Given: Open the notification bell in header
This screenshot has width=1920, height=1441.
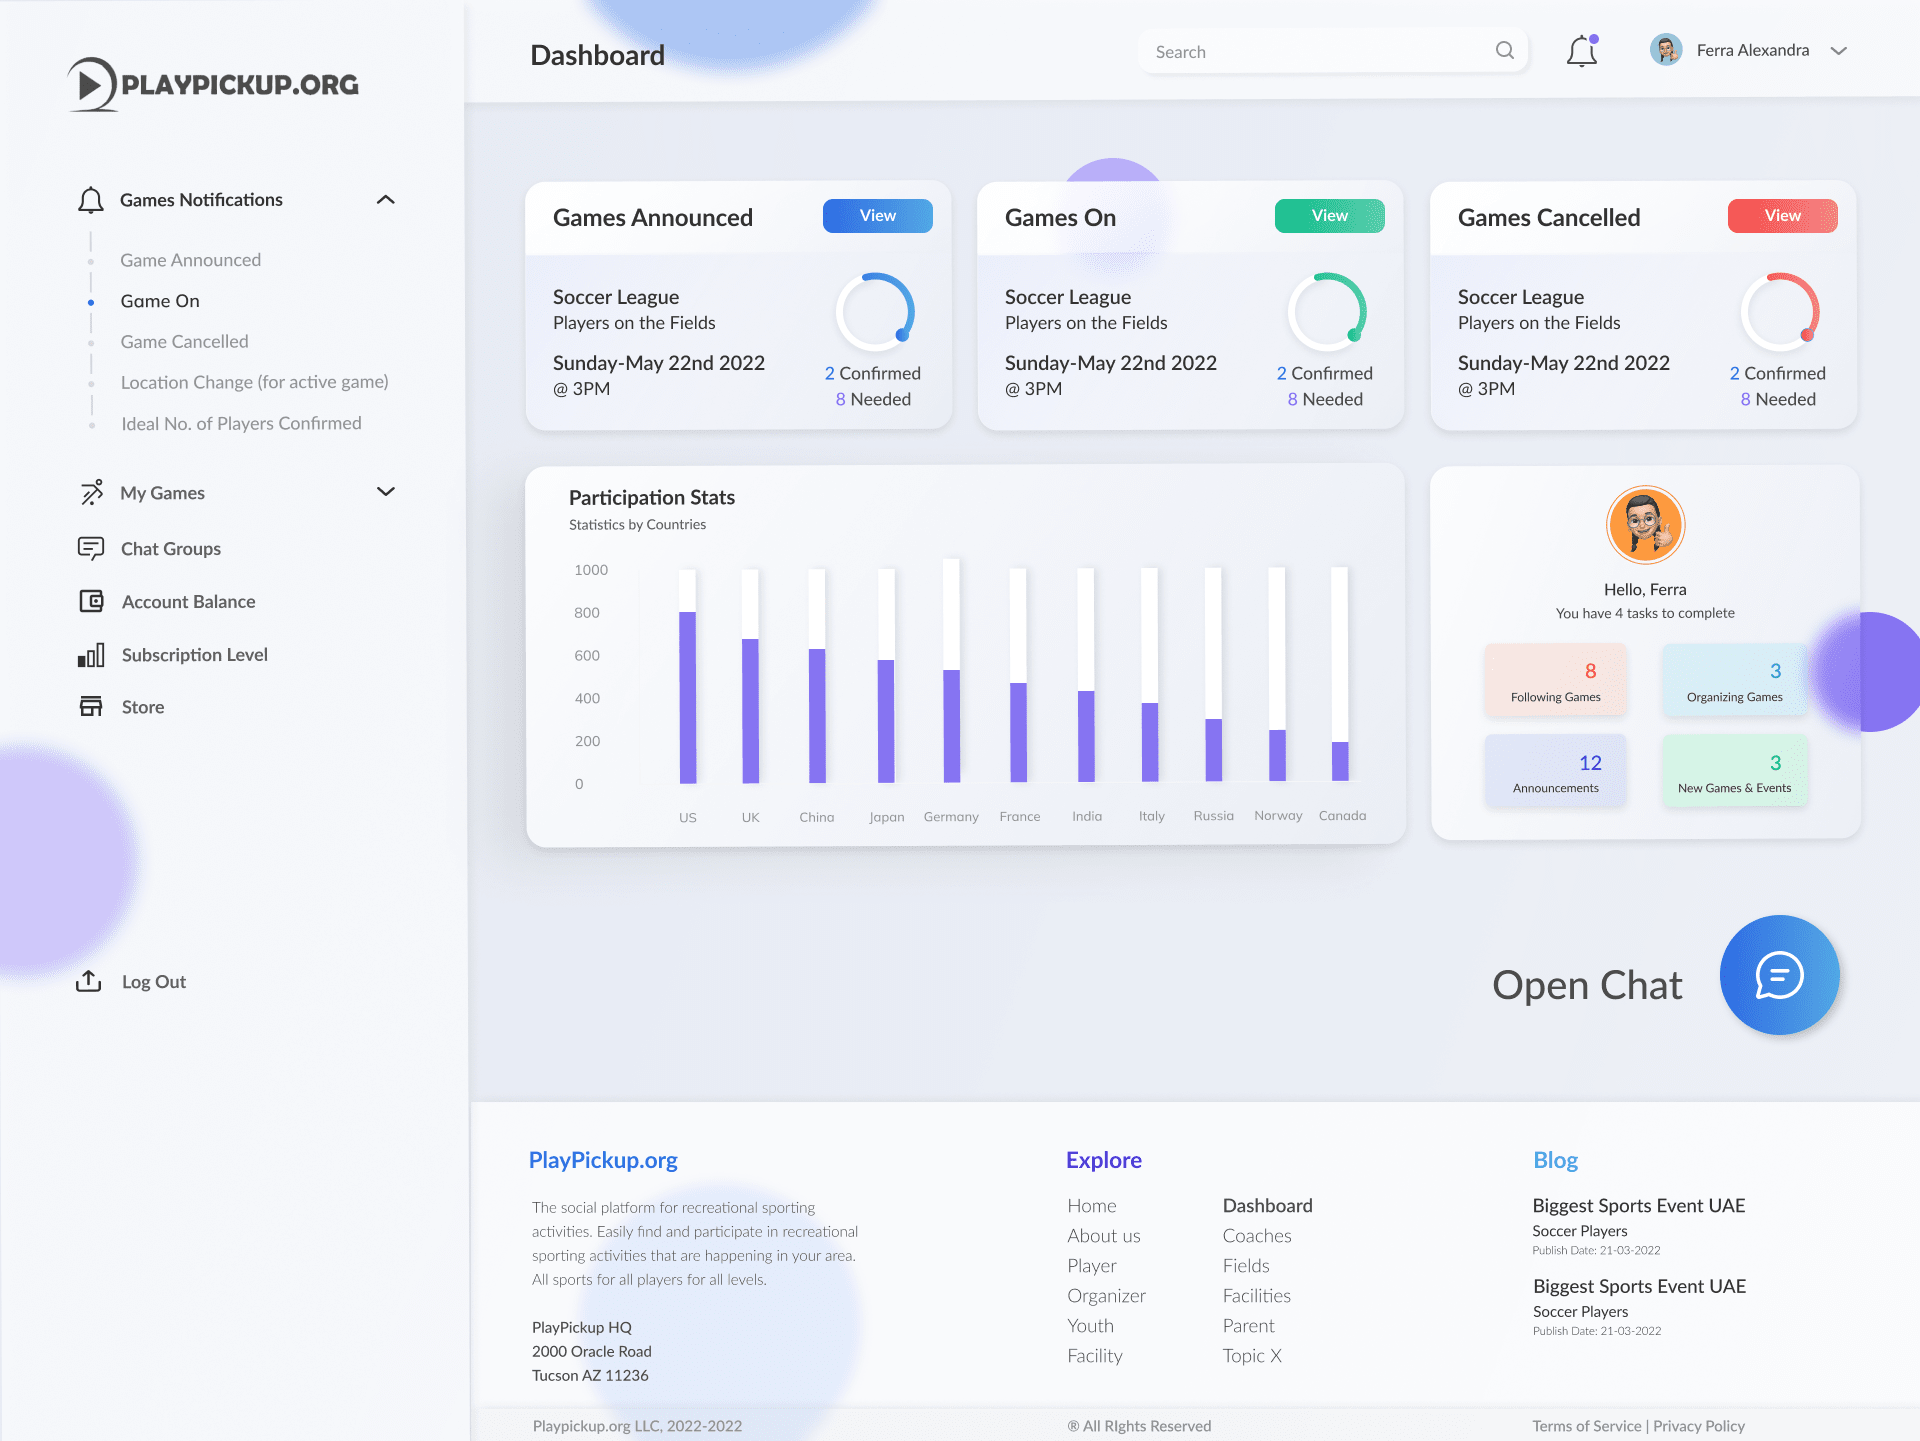Looking at the screenshot, I should pos(1582,51).
